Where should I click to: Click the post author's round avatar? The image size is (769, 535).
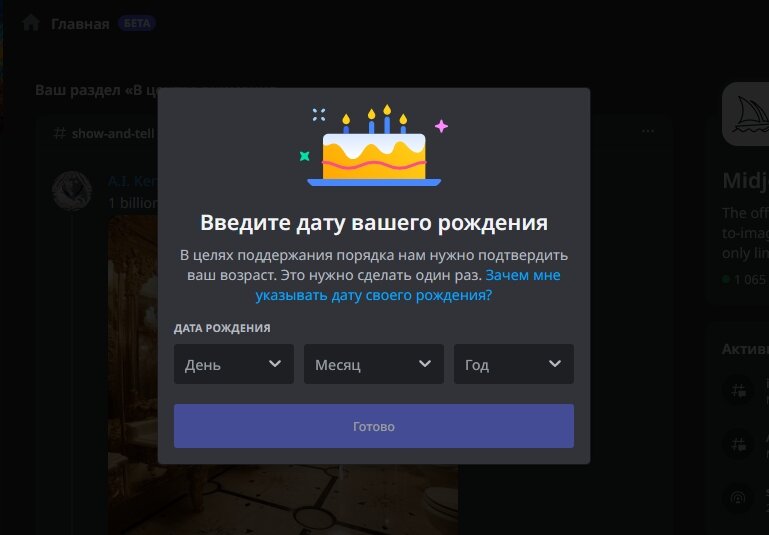click(72, 191)
